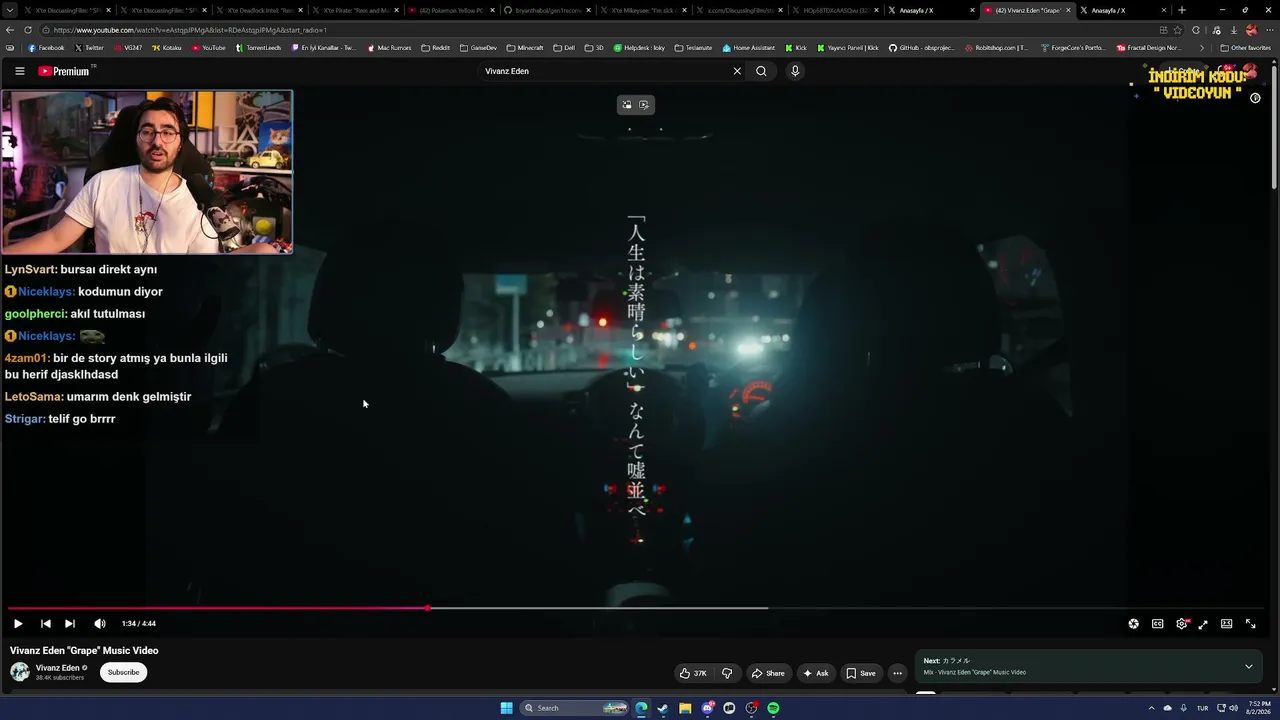Open the GitHub obsproject bookmark
This screenshot has width=1280, height=720.
click(x=922, y=48)
